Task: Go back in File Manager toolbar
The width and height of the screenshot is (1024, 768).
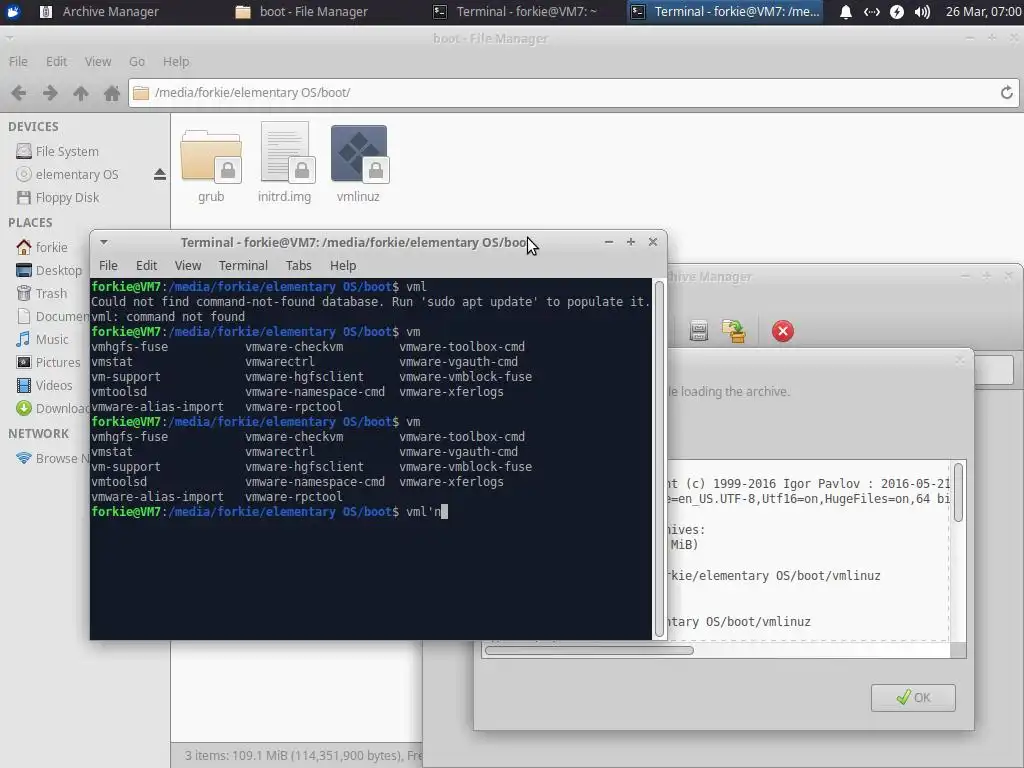Action: [19, 93]
